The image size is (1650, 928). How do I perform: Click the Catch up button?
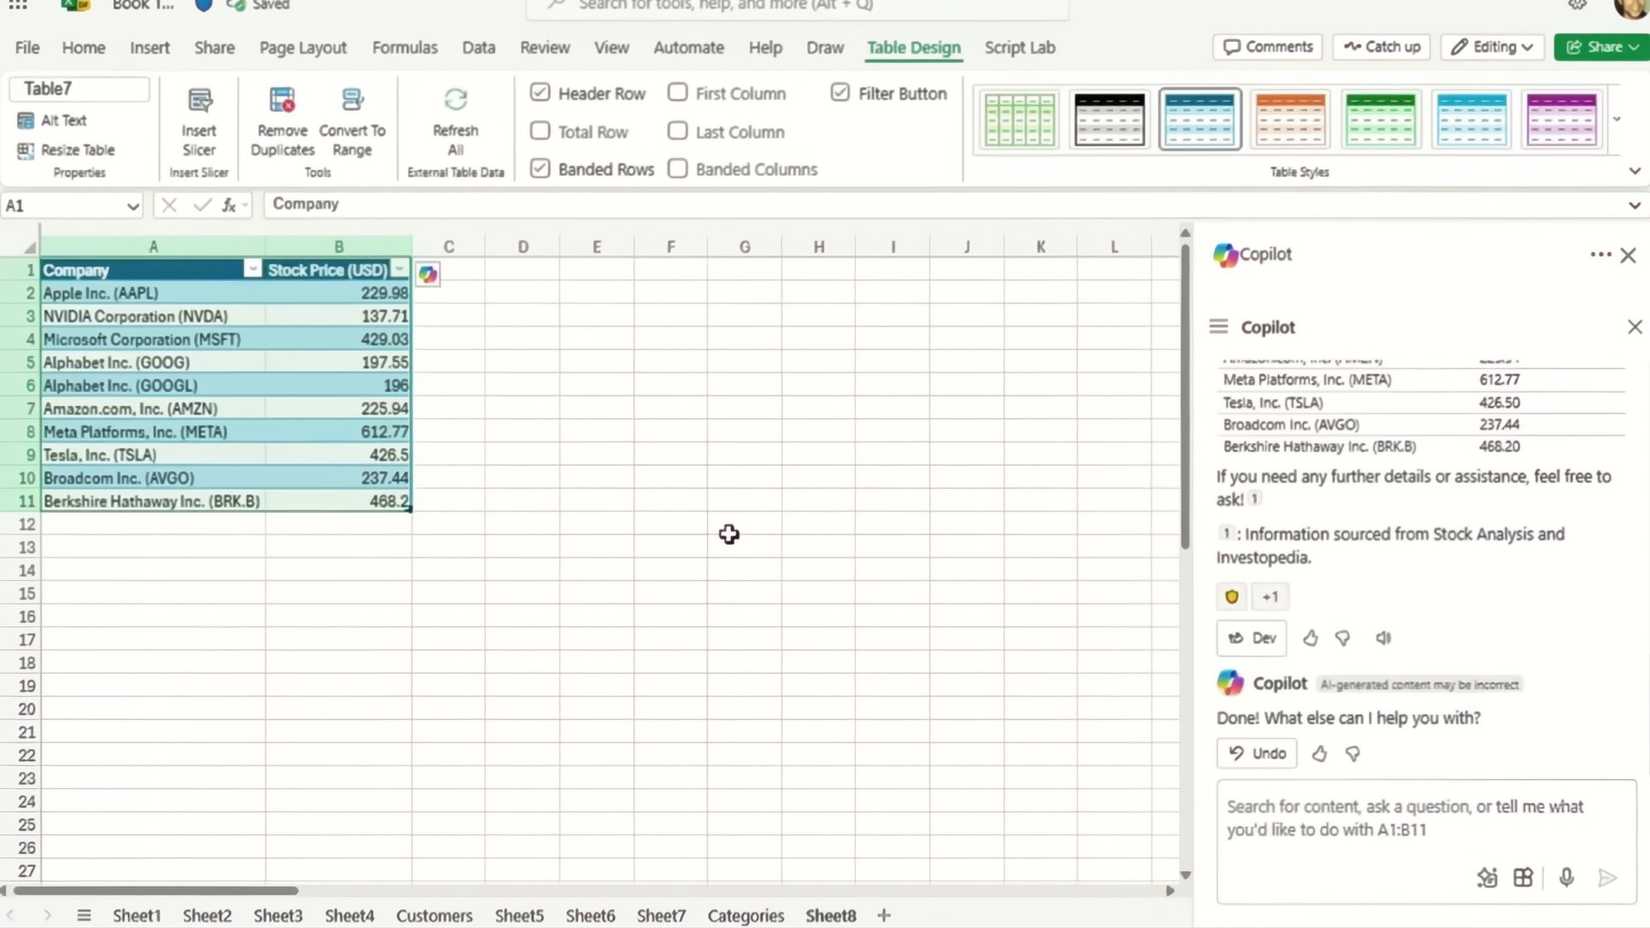point(1380,46)
